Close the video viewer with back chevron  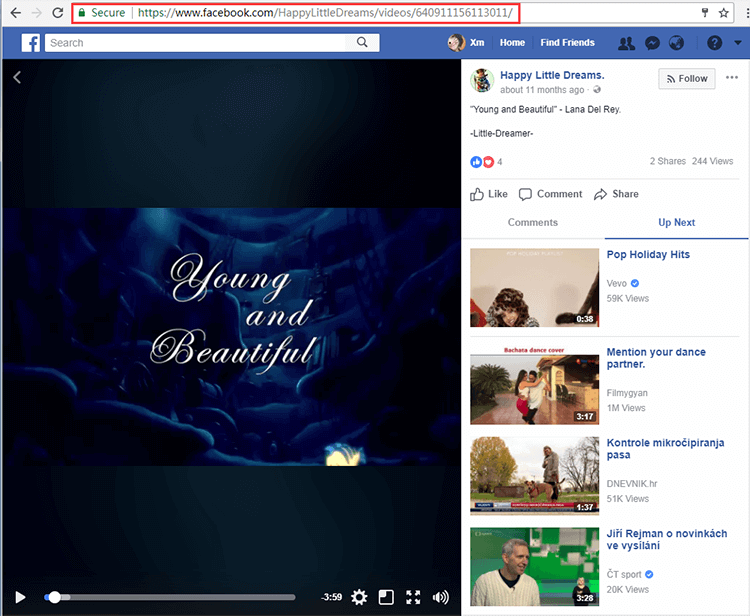click(x=17, y=77)
